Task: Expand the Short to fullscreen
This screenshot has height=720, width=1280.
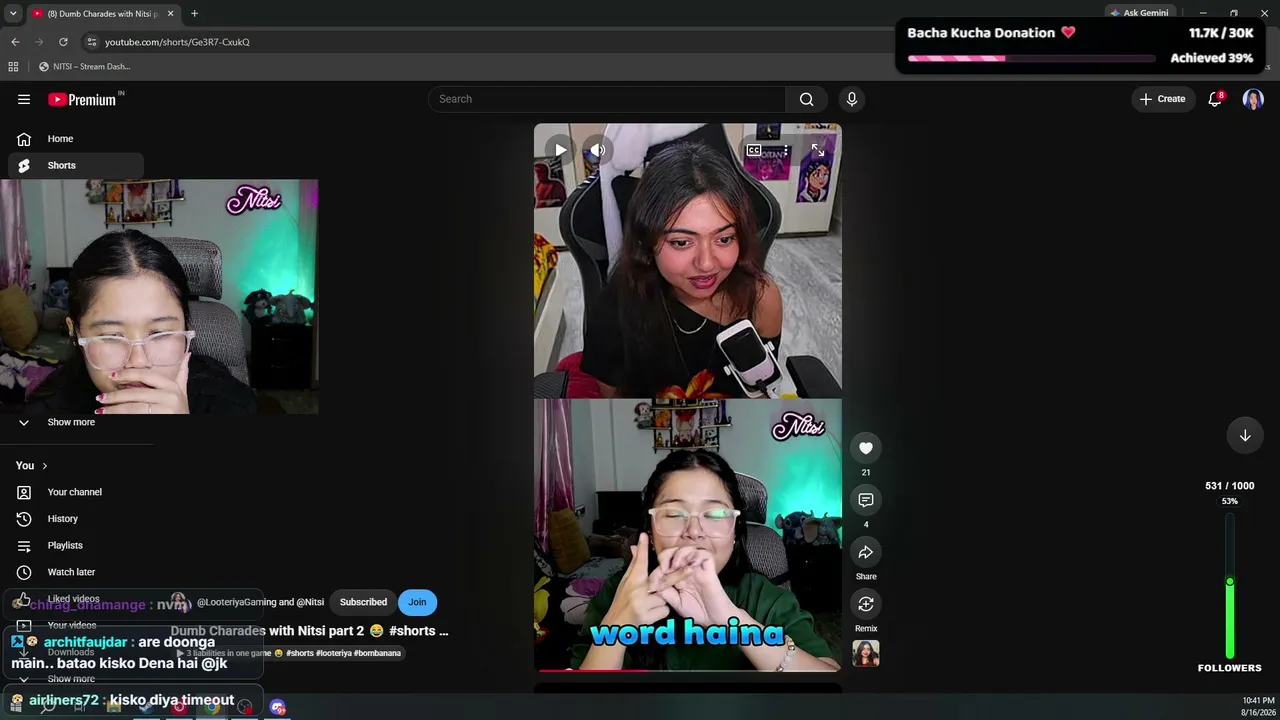Action: (818, 150)
